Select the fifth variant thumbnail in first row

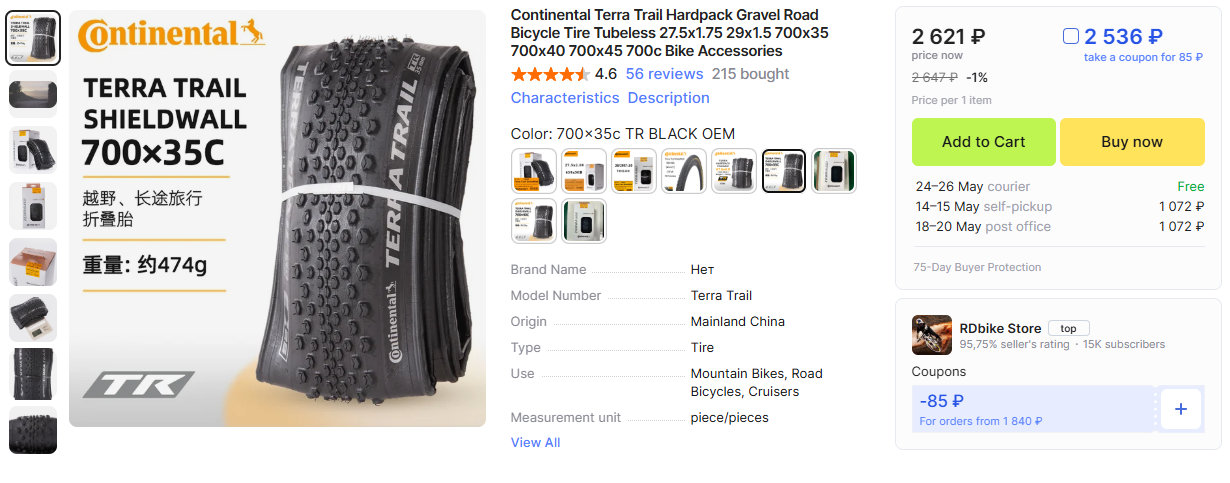[x=734, y=171]
